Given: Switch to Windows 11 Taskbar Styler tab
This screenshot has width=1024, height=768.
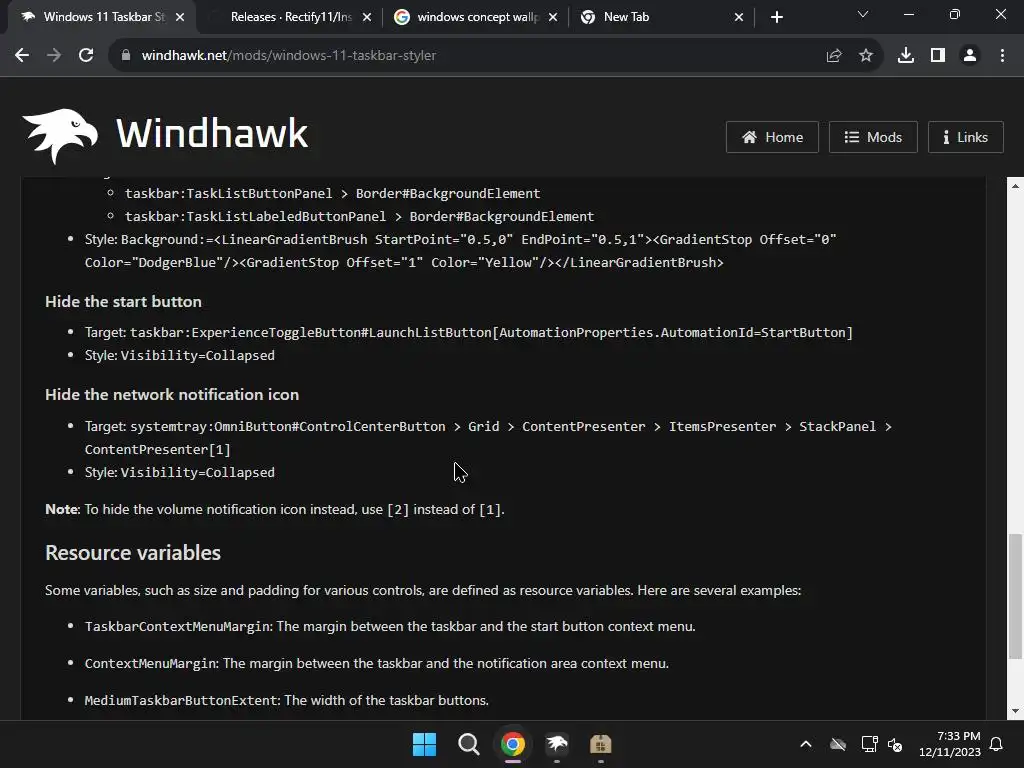Looking at the screenshot, I should point(101,17).
